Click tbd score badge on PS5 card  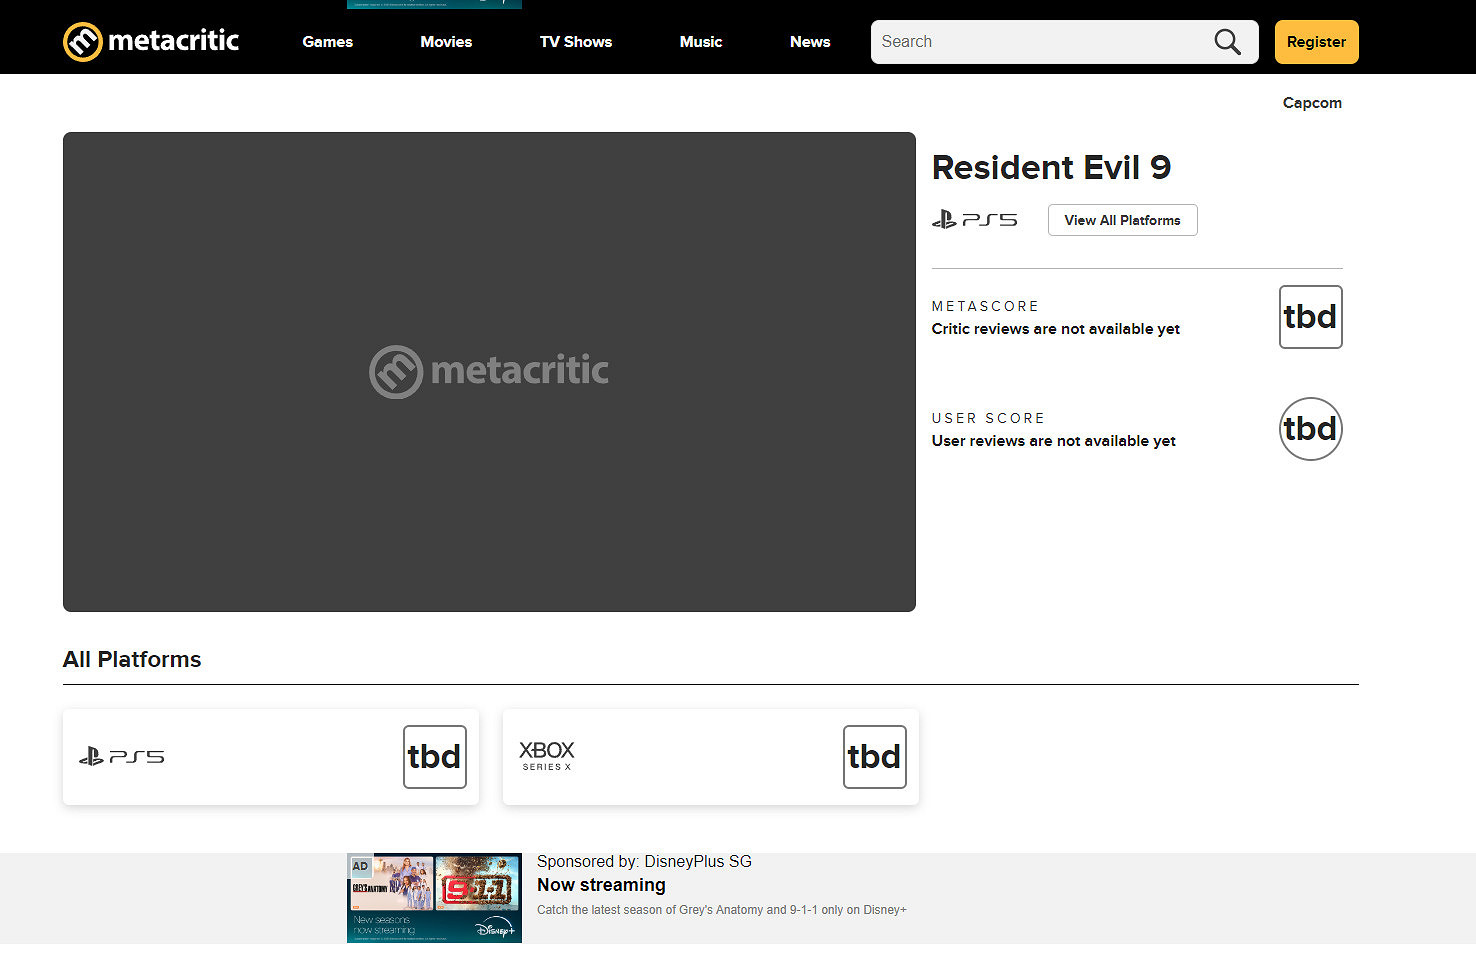click(434, 757)
